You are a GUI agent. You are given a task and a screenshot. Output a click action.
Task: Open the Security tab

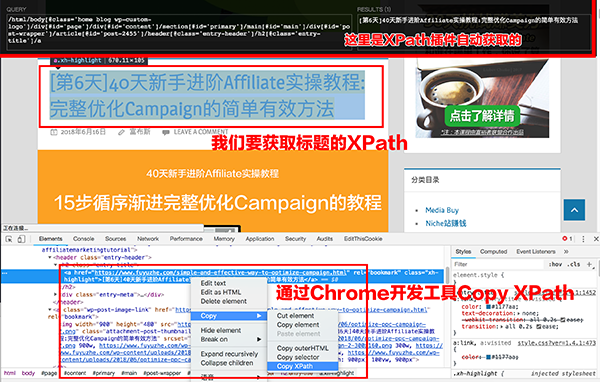pos(295,239)
